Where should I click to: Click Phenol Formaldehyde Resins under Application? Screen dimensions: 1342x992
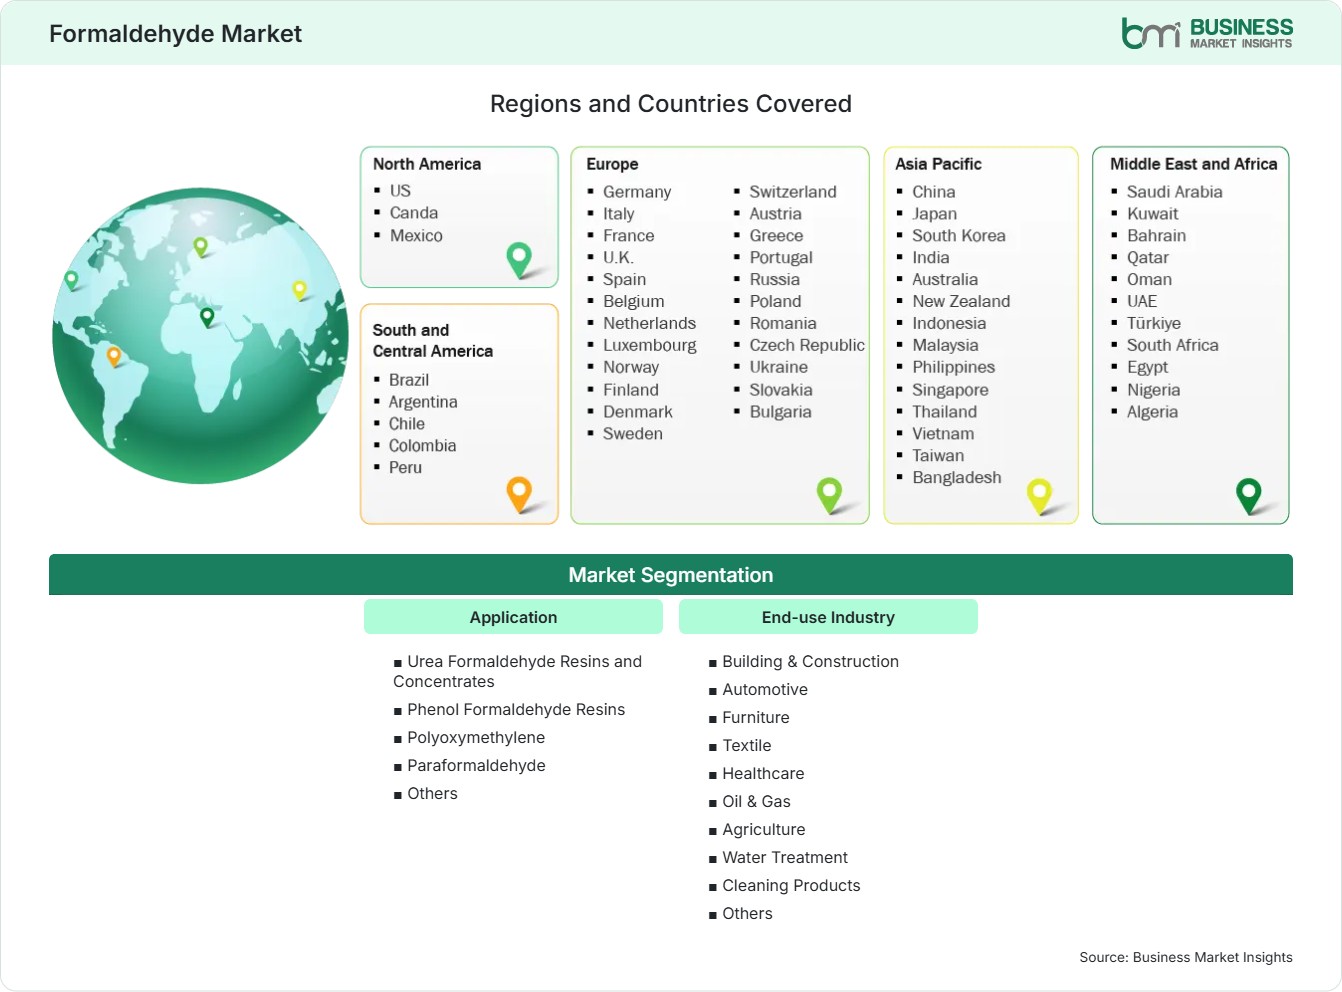coord(516,710)
